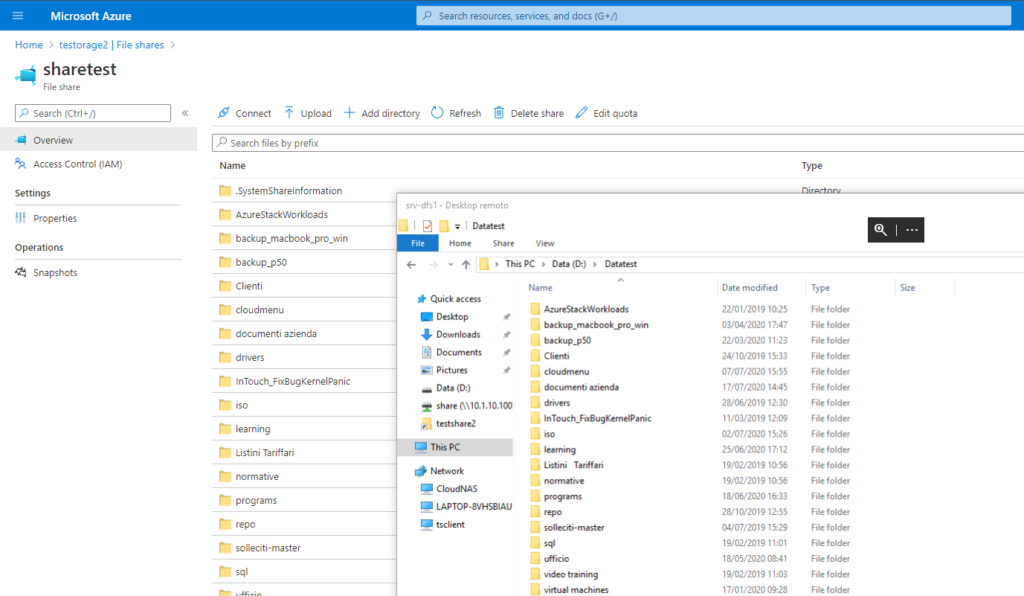Click the Connect icon in the toolbar
This screenshot has width=1024, height=596.
point(224,113)
